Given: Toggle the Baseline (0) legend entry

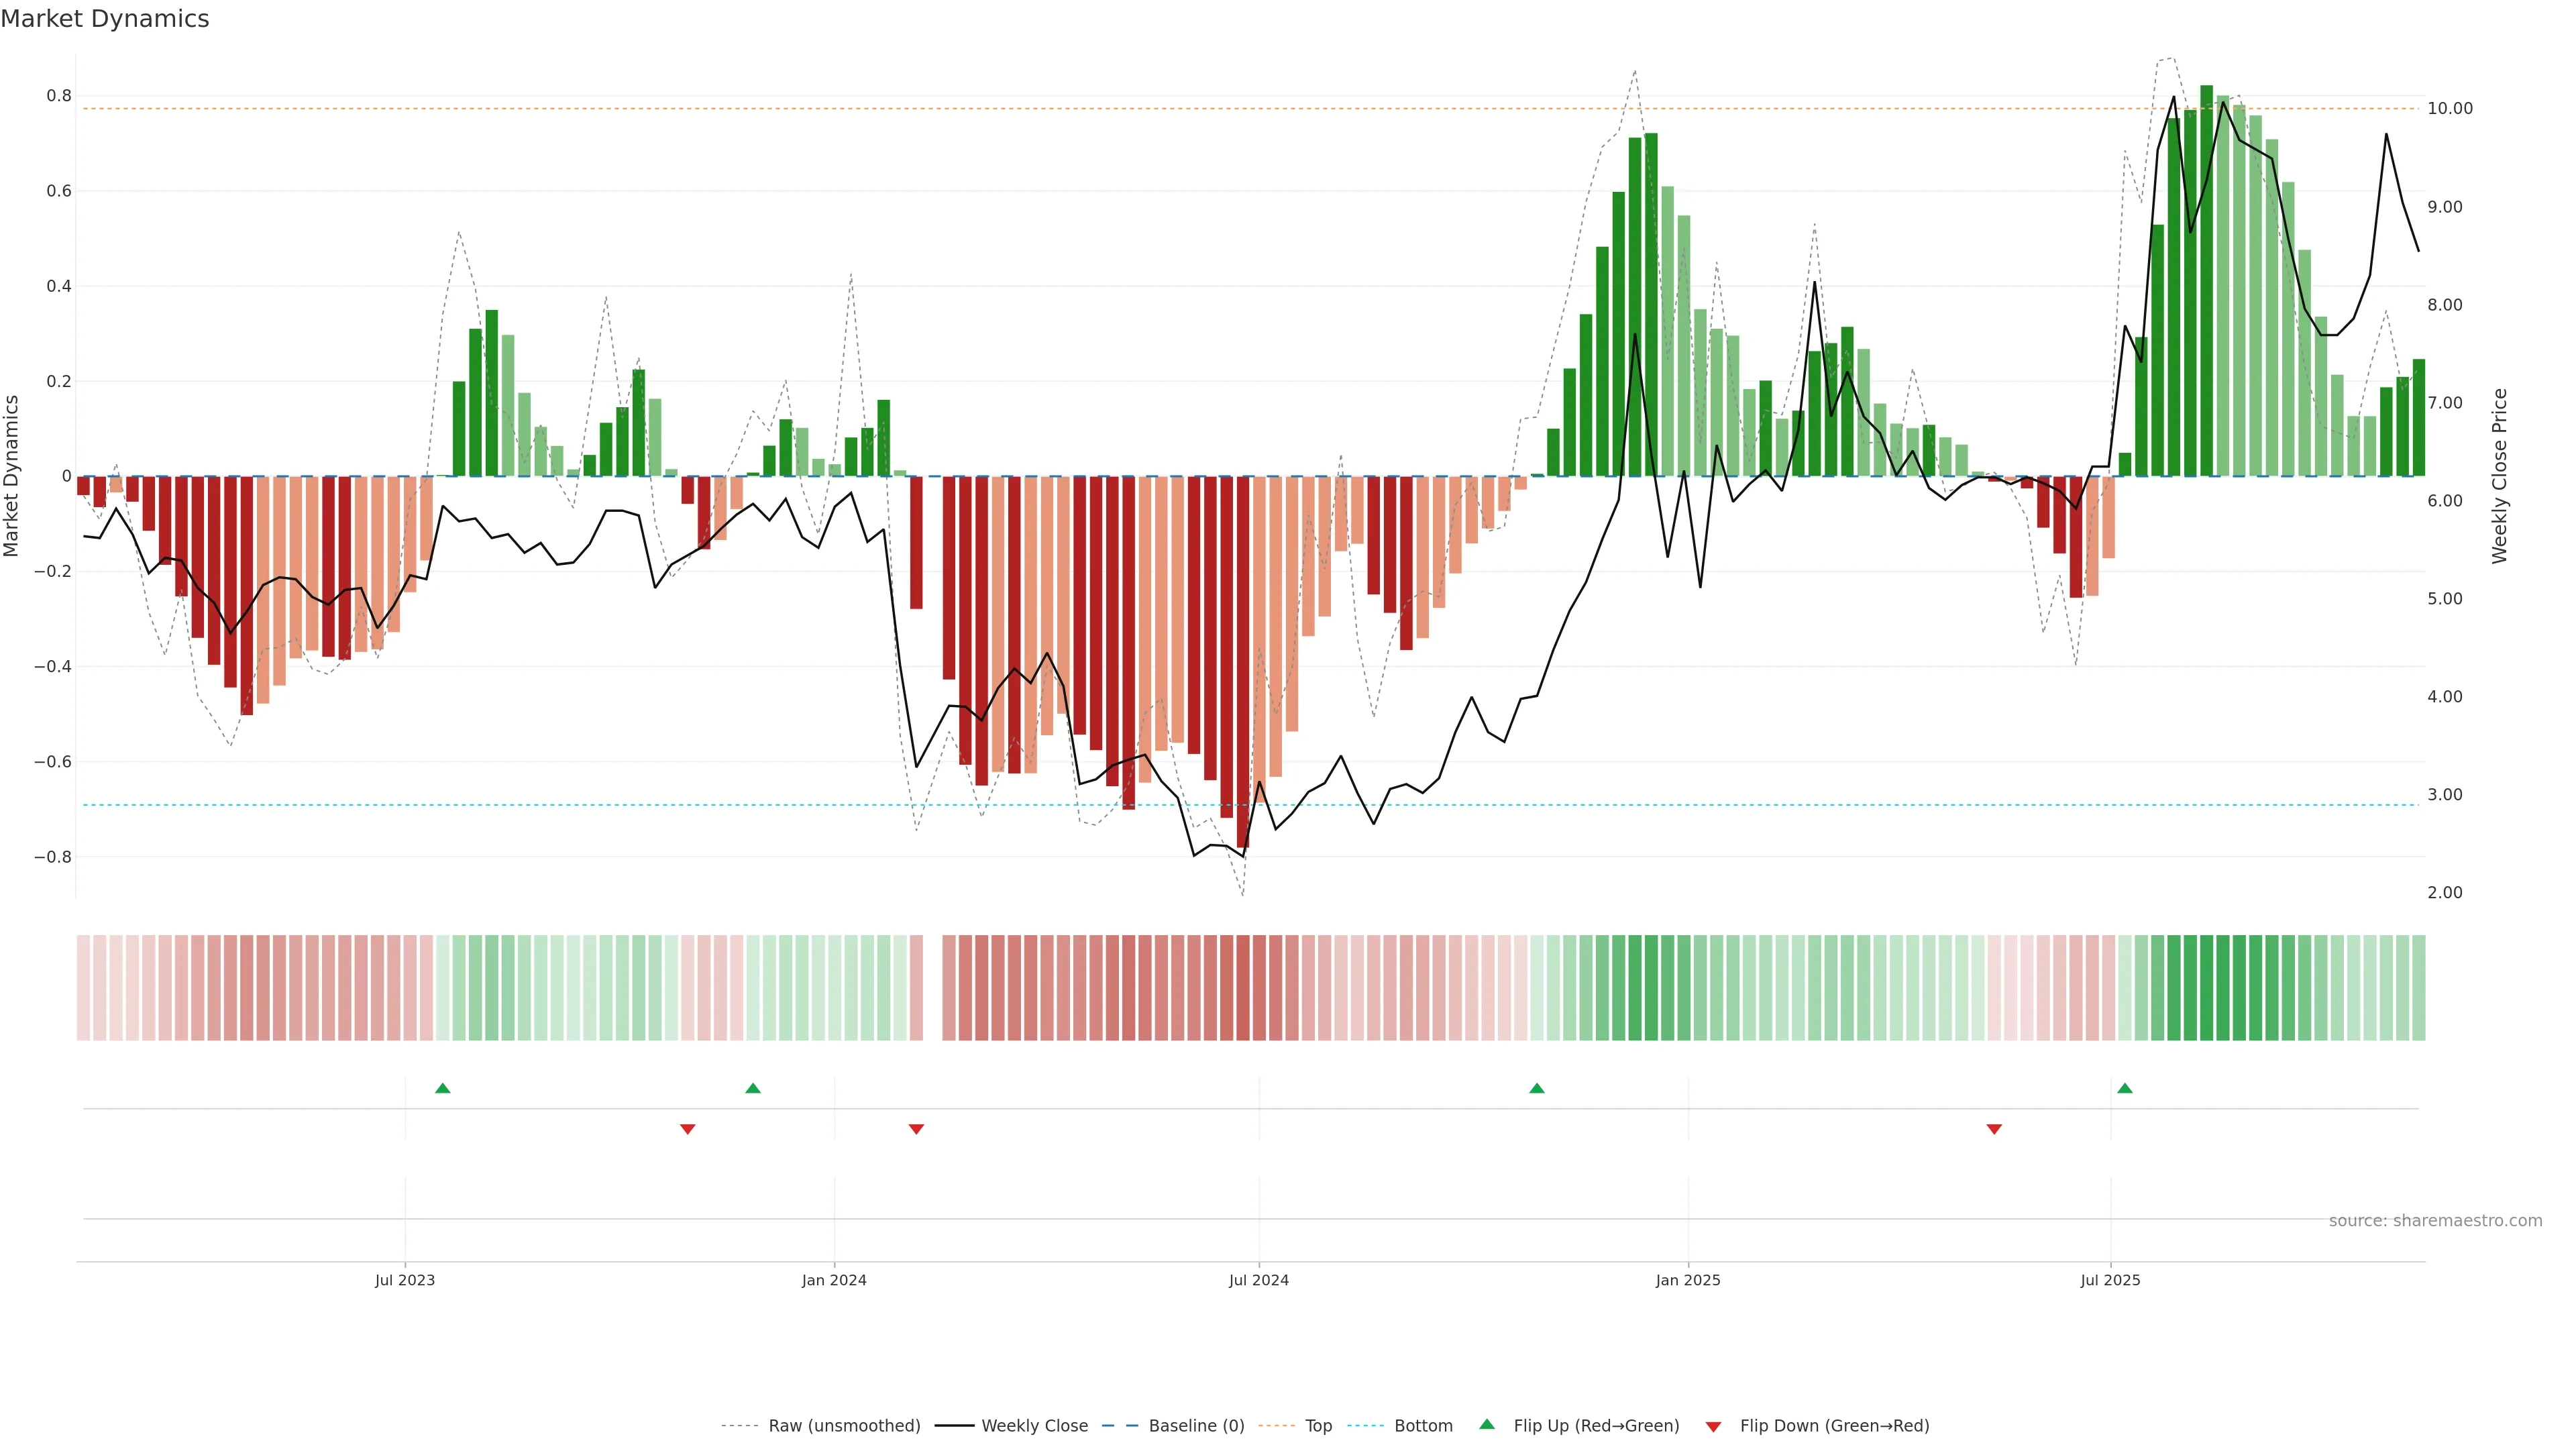Looking at the screenshot, I should click(1196, 1426).
